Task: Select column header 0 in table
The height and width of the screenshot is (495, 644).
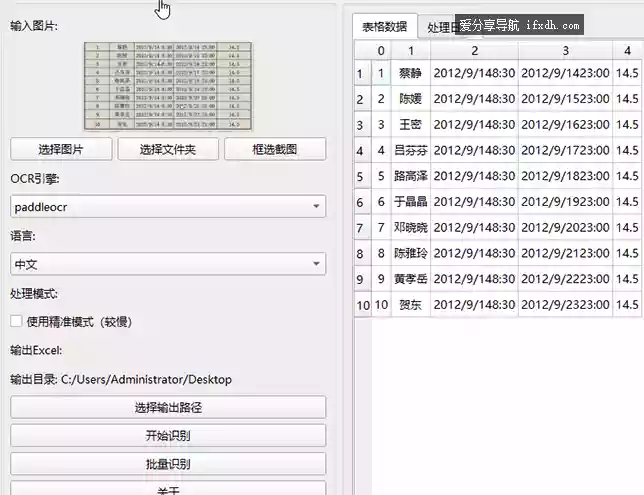Action: [381, 50]
